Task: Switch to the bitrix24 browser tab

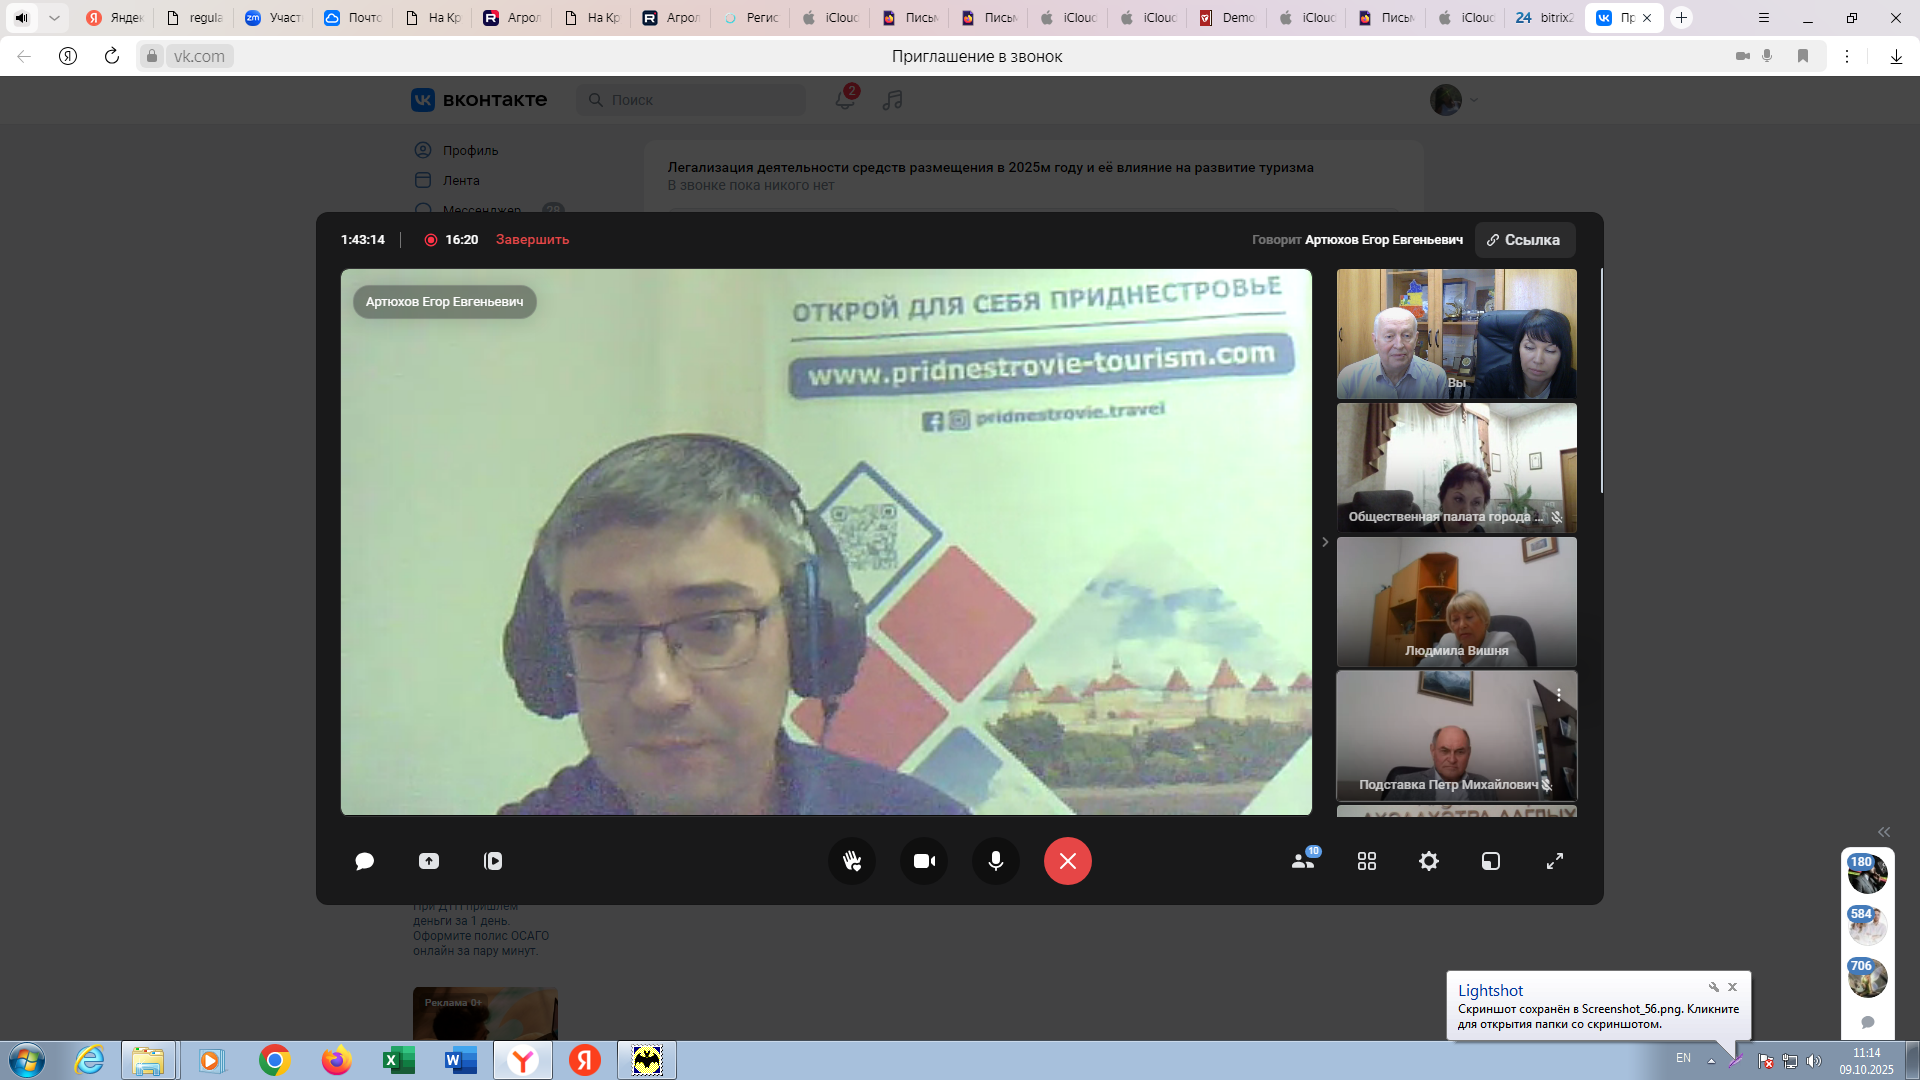Action: 1545,18
